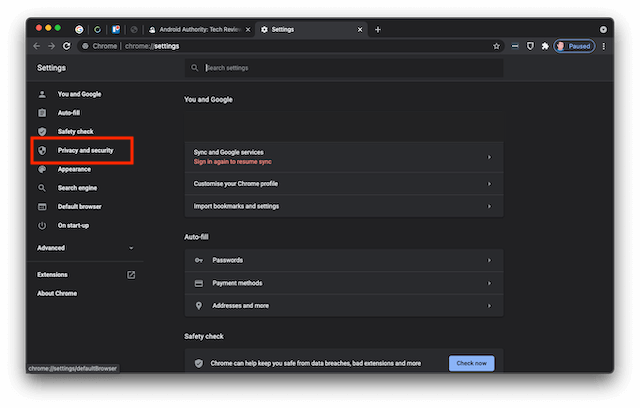The height and width of the screenshot is (408, 640).
Task: Click the Addresses location pin icon
Action: pyautogui.click(x=199, y=306)
